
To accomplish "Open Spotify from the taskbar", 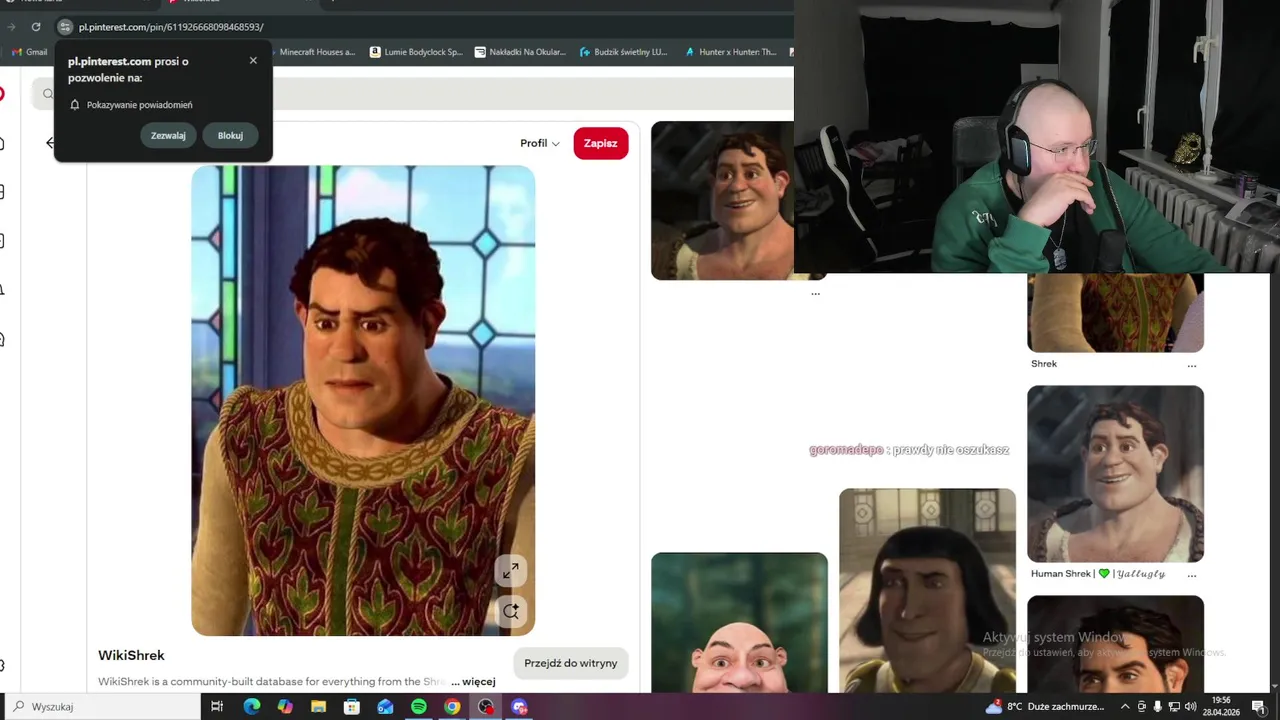I will 419,707.
